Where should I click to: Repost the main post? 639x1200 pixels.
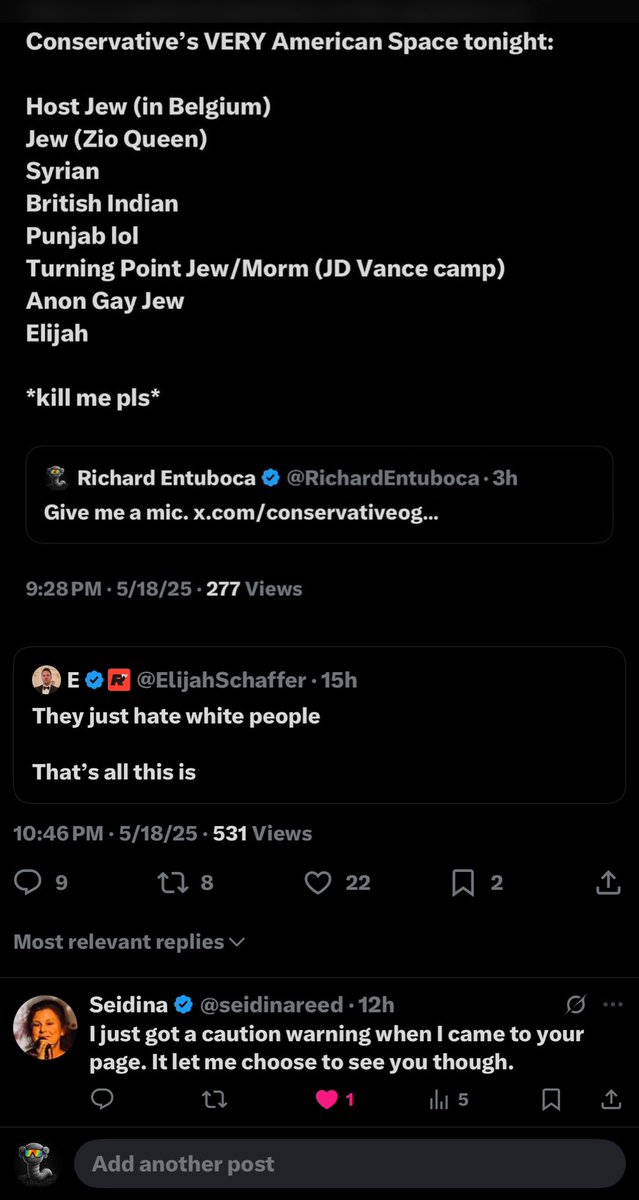(171, 882)
